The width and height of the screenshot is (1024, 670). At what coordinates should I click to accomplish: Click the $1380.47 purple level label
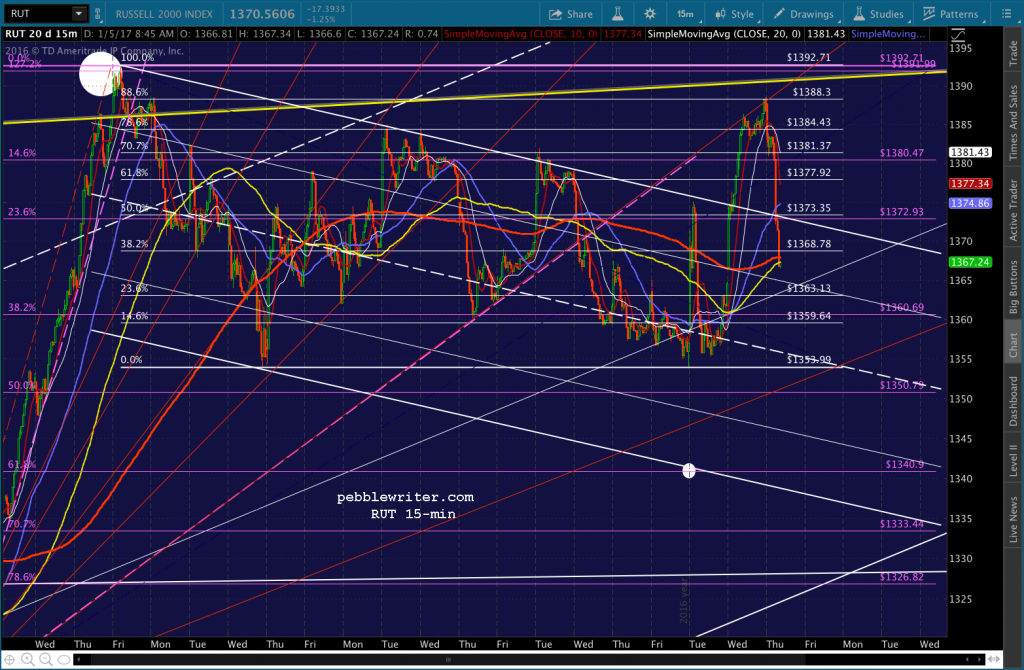[x=901, y=153]
